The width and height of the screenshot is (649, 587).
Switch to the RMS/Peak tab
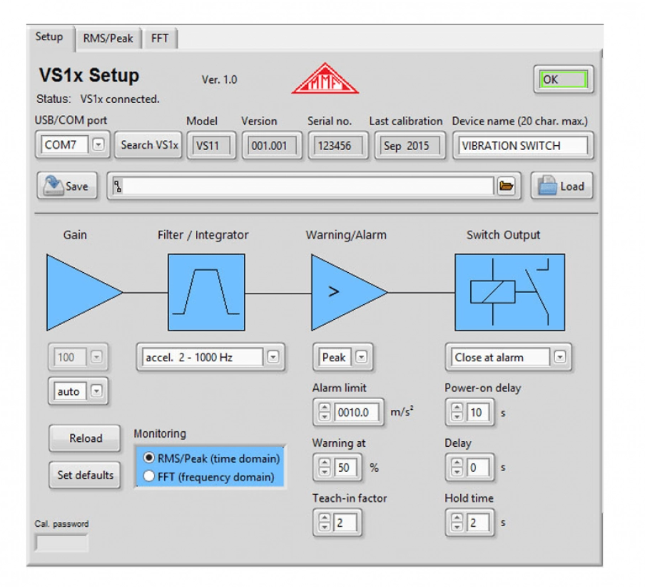[108, 38]
